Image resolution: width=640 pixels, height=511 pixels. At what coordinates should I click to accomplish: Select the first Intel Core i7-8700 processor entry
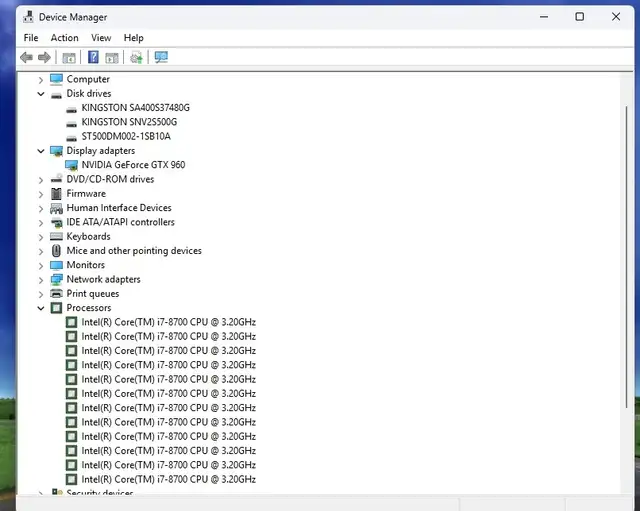tap(168, 322)
